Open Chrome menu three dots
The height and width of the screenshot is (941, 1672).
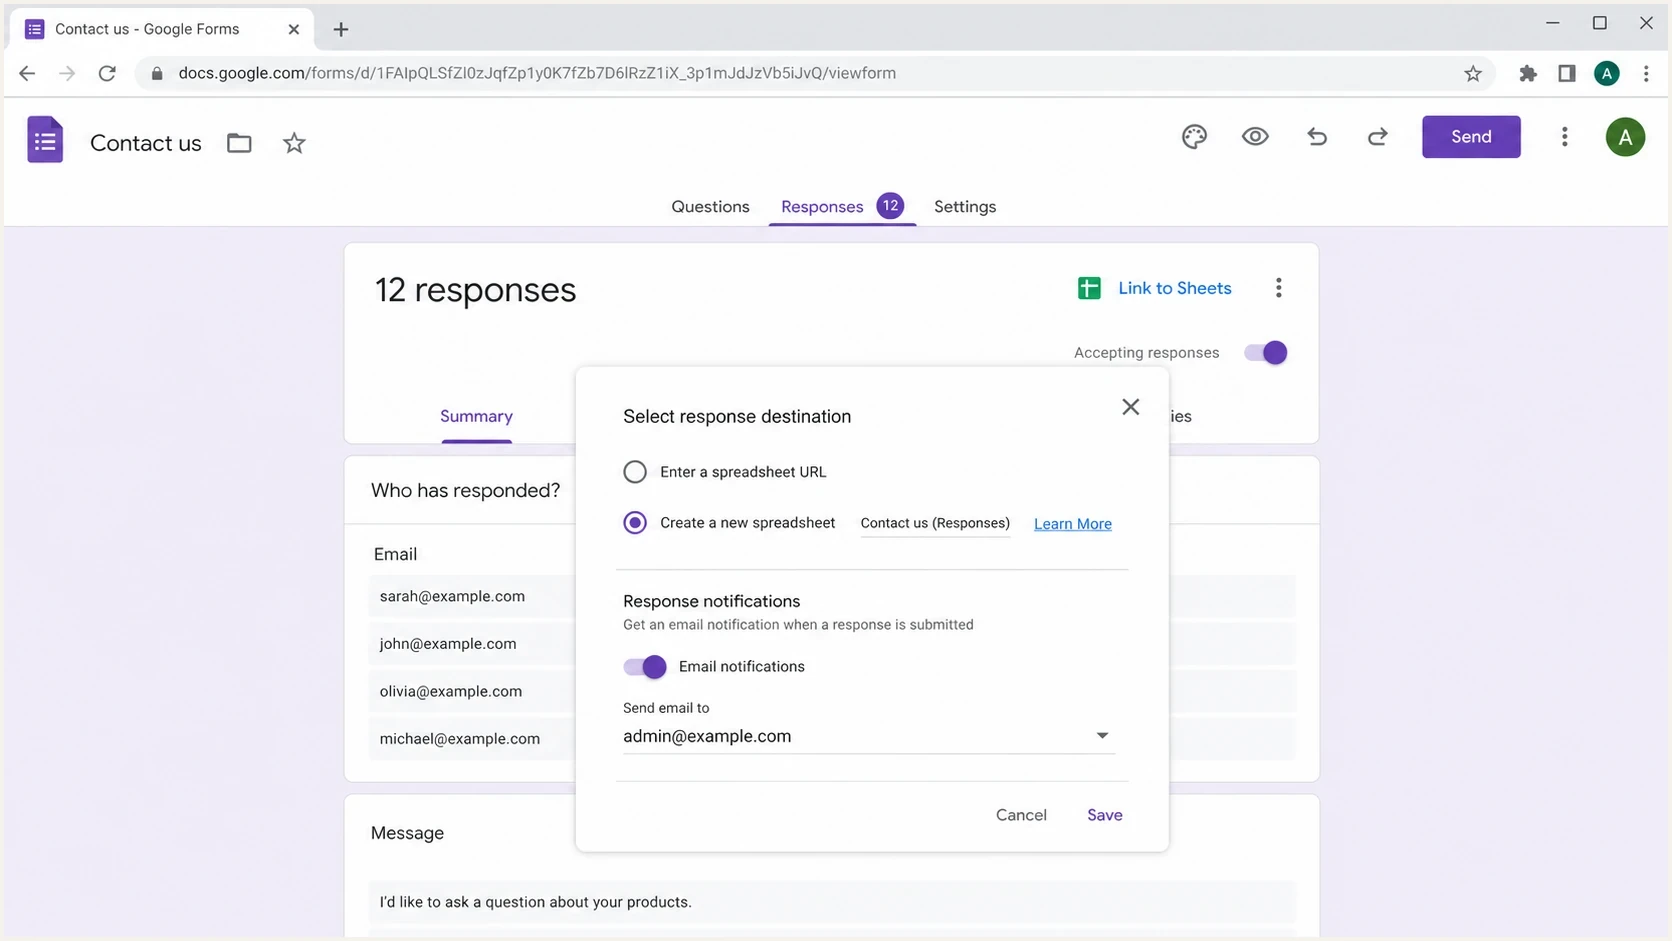1646,73
